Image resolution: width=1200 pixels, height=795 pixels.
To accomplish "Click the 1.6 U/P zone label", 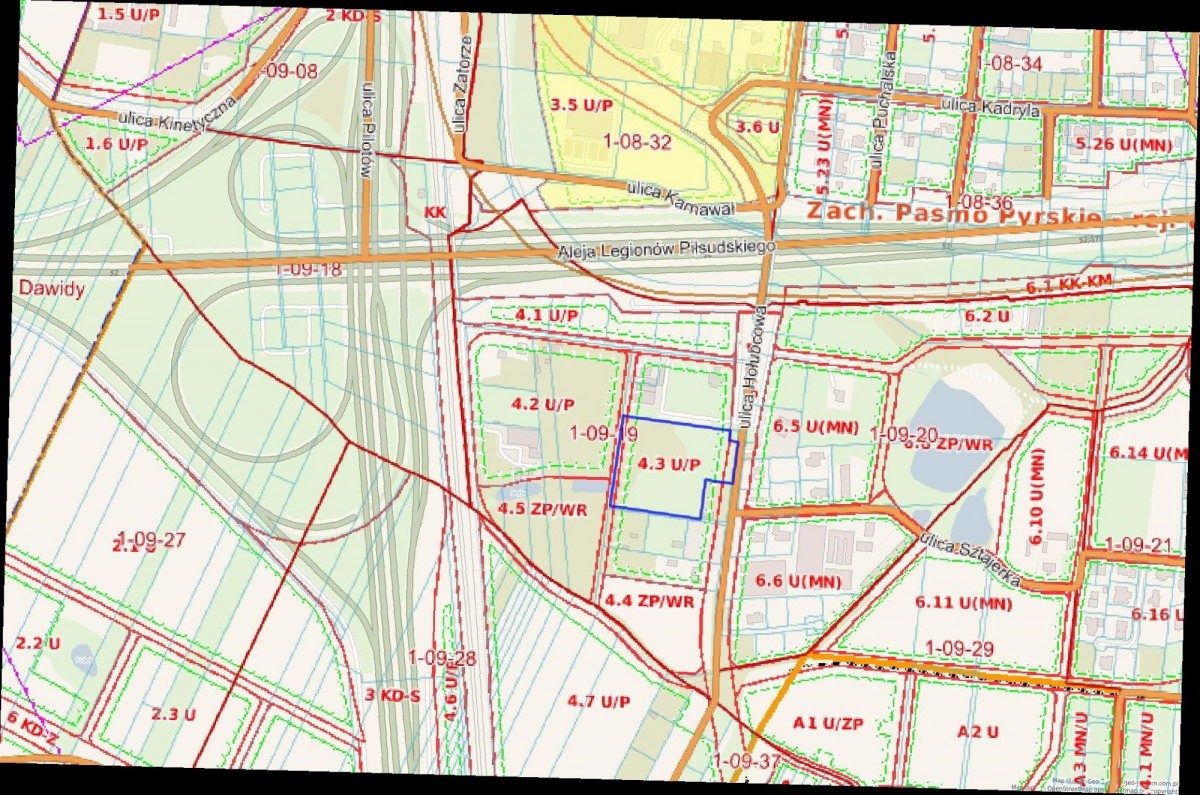I will [x=116, y=144].
